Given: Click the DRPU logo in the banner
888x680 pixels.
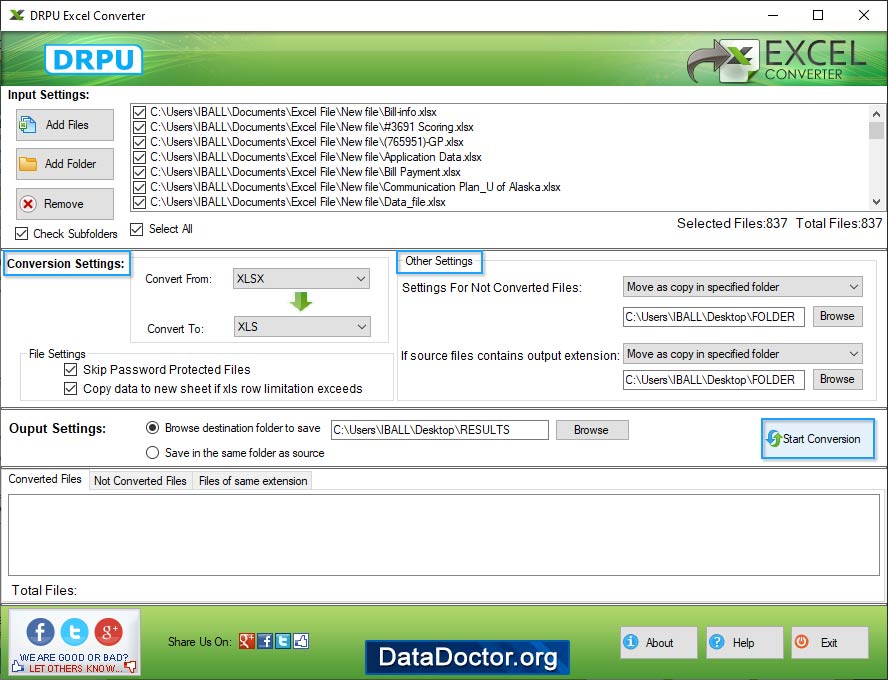Looking at the screenshot, I should point(93,59).
